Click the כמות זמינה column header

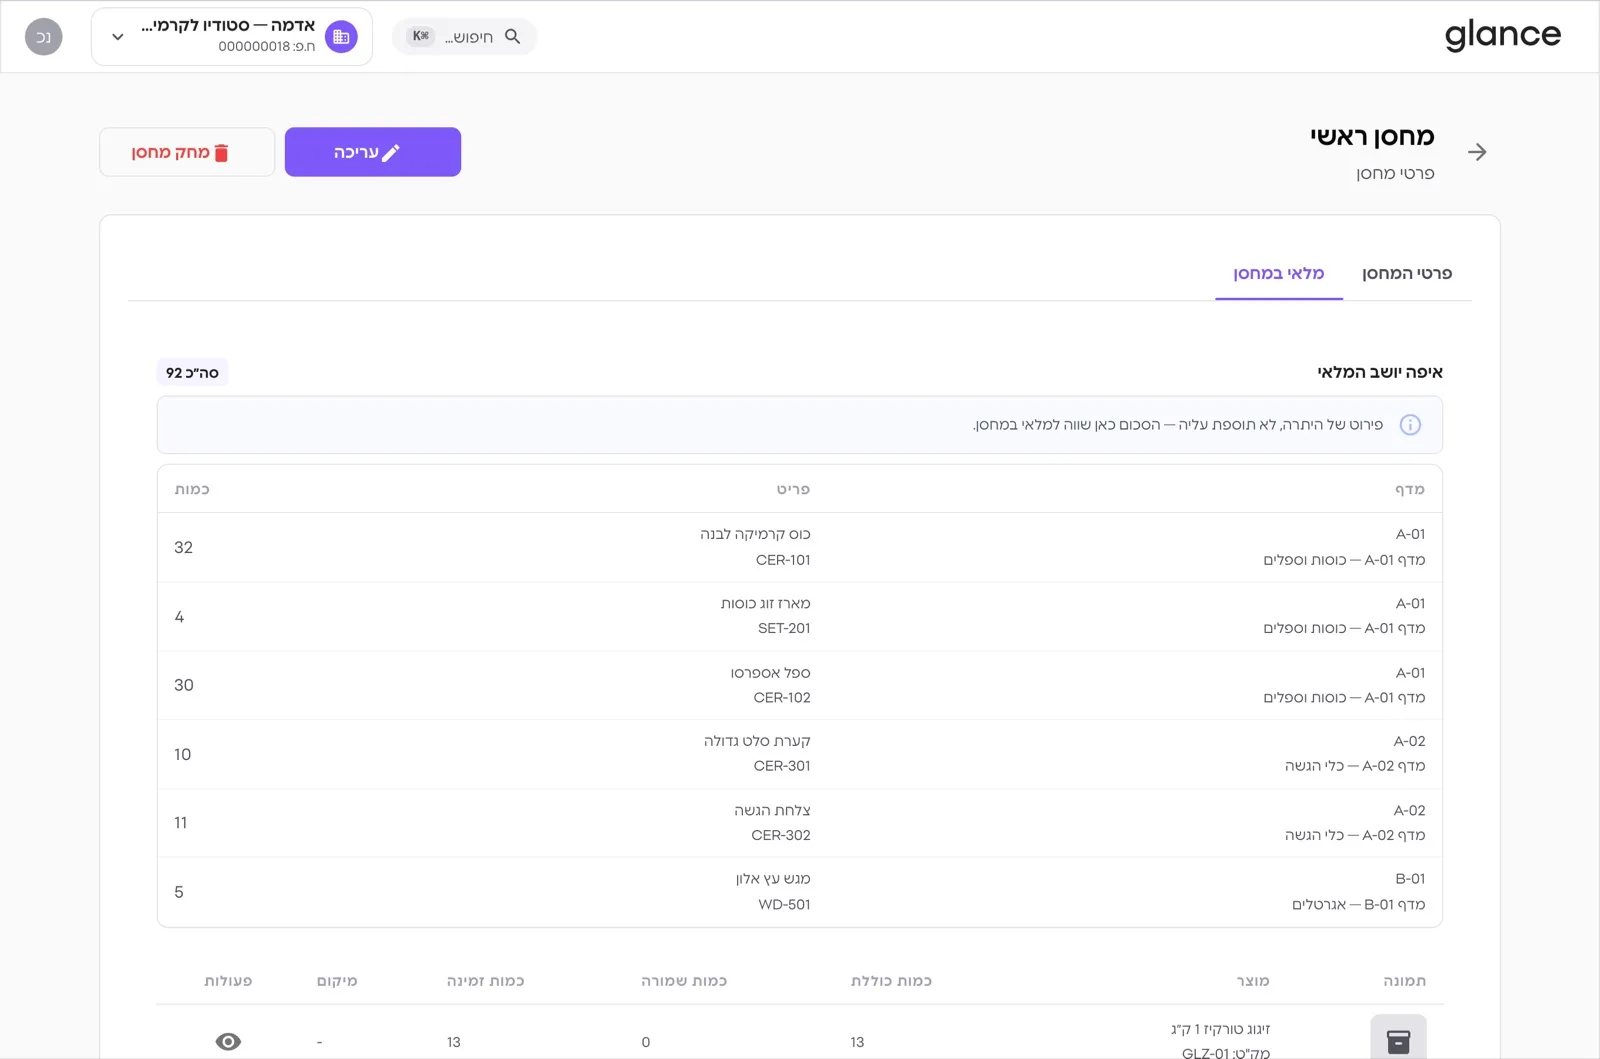coord(485,981)
